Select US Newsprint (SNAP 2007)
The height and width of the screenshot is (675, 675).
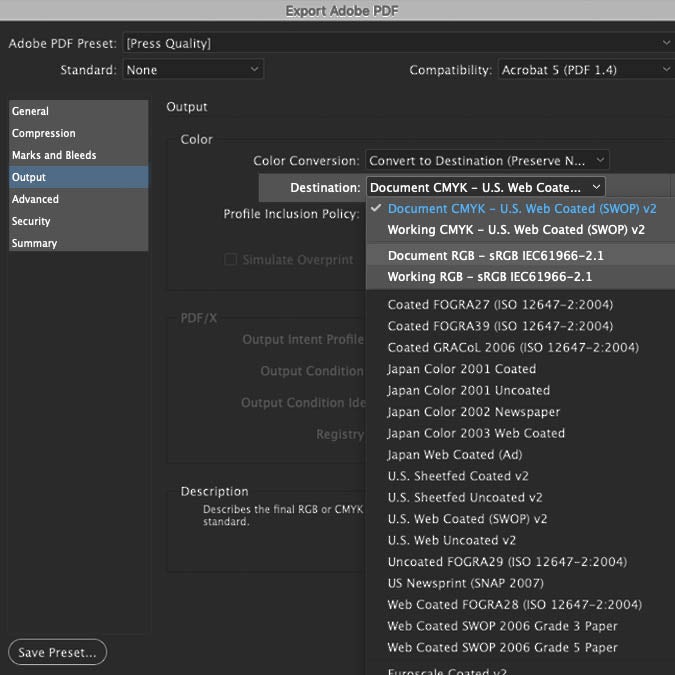[x=466, y=583]
